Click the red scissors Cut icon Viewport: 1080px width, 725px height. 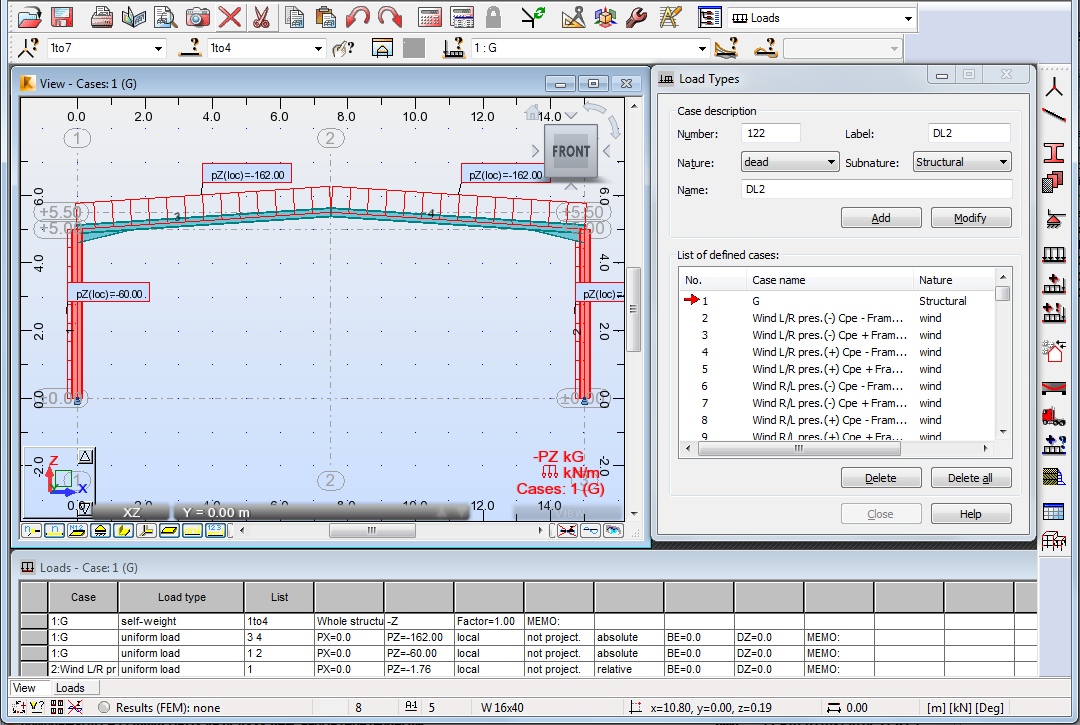(x=261, y=17)
